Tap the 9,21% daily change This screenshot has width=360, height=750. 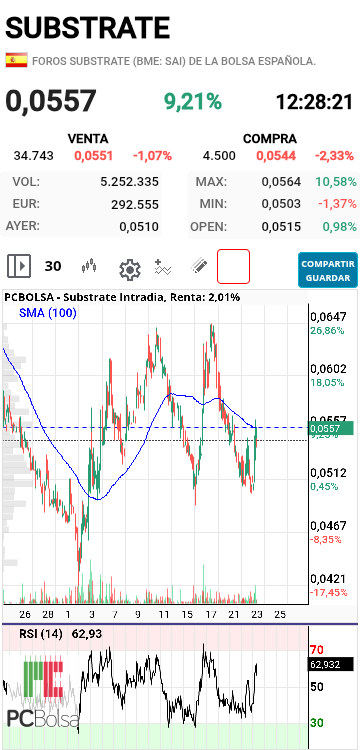(193, 101)
